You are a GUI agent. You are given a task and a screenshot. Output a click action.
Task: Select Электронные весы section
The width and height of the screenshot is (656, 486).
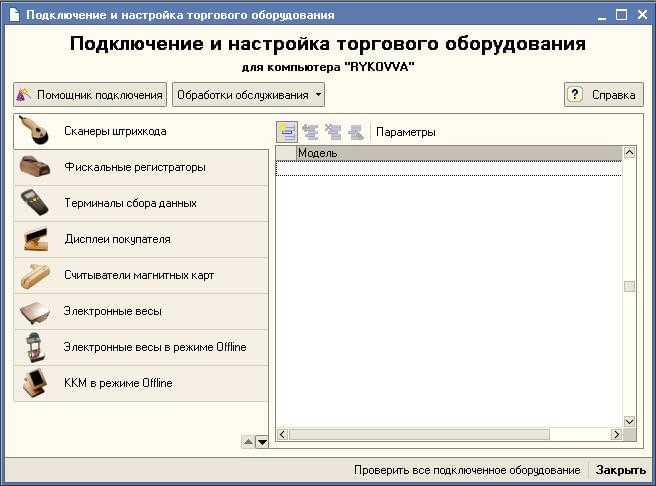click(141, 311)
